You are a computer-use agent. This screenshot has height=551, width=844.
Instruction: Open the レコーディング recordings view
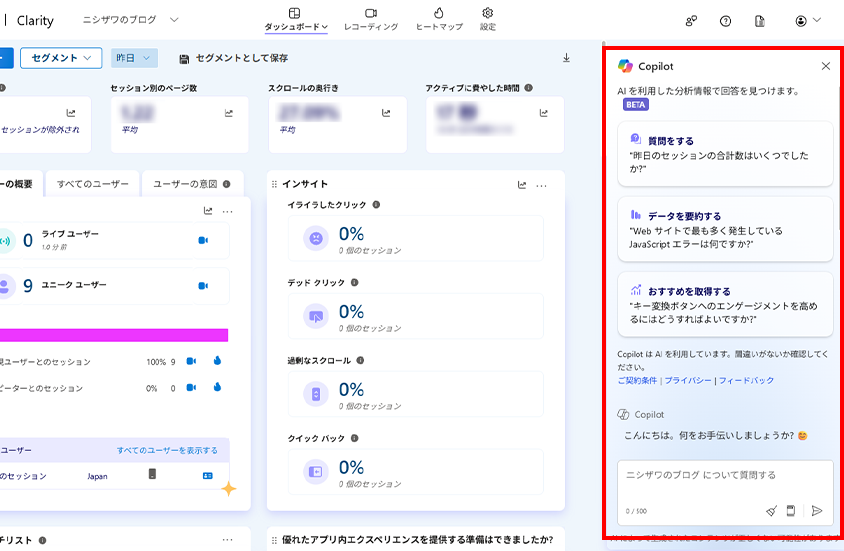point(370,19)
